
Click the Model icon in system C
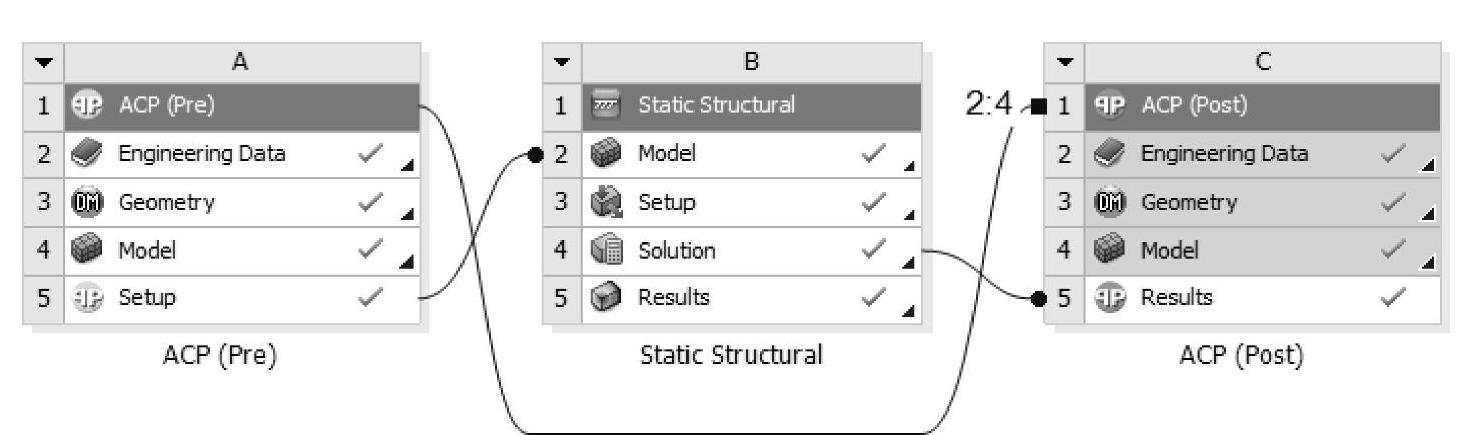click(x=1105, y=250)
